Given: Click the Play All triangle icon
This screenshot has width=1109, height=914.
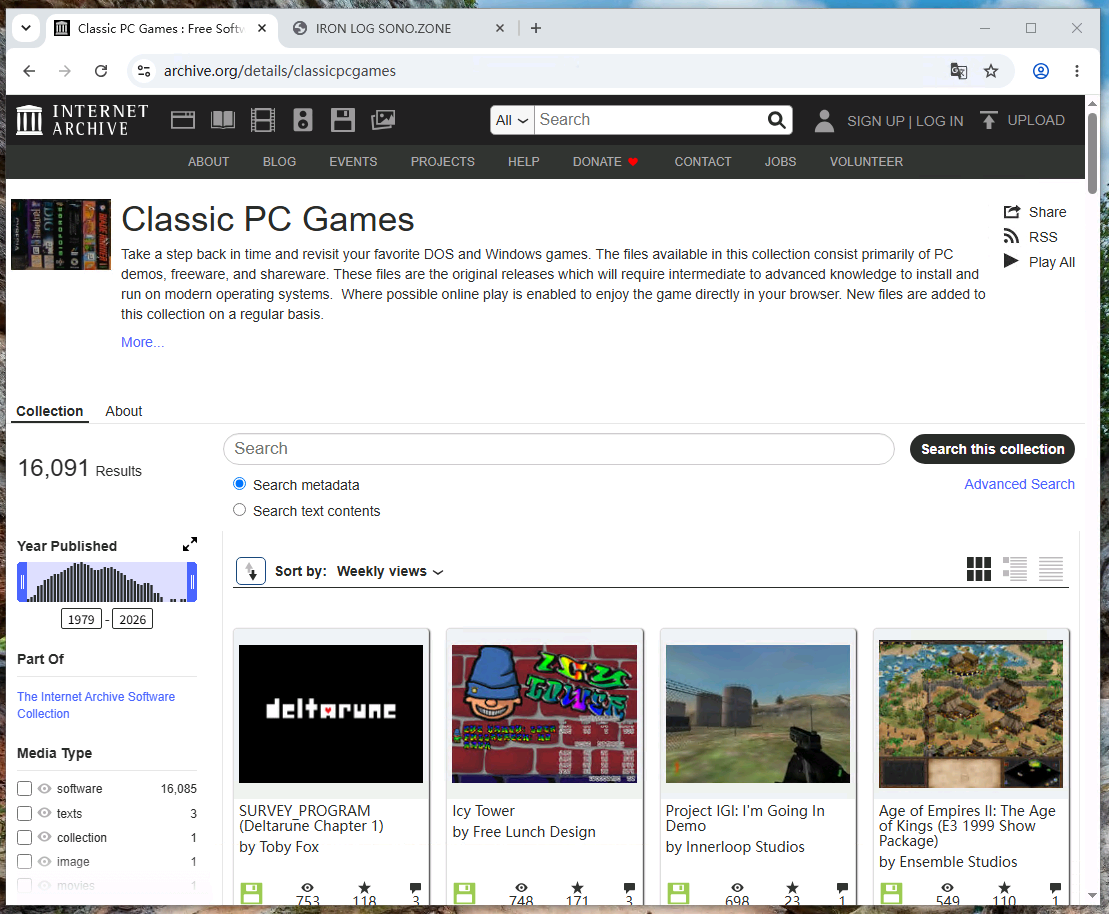Looking at the screenshot, I should coord(1011,261).
